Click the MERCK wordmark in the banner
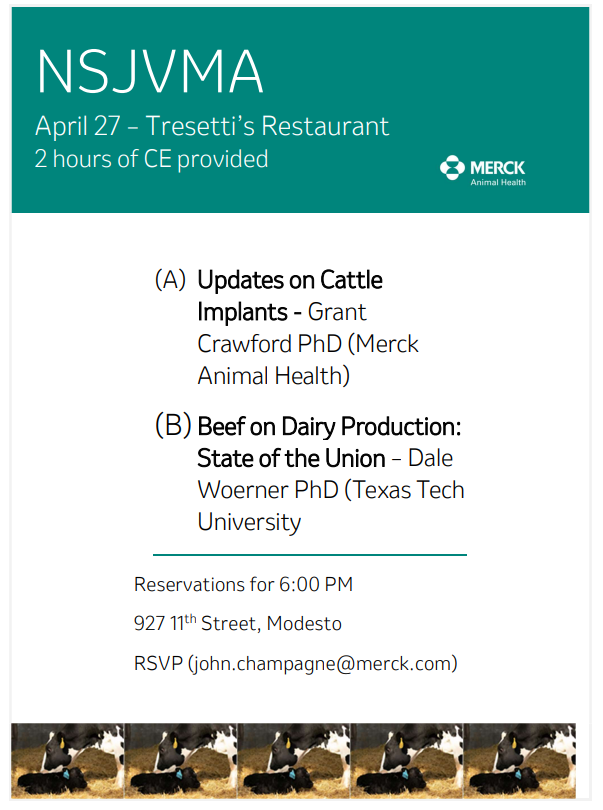Screen dimensions: 603x810 point(497,167)
